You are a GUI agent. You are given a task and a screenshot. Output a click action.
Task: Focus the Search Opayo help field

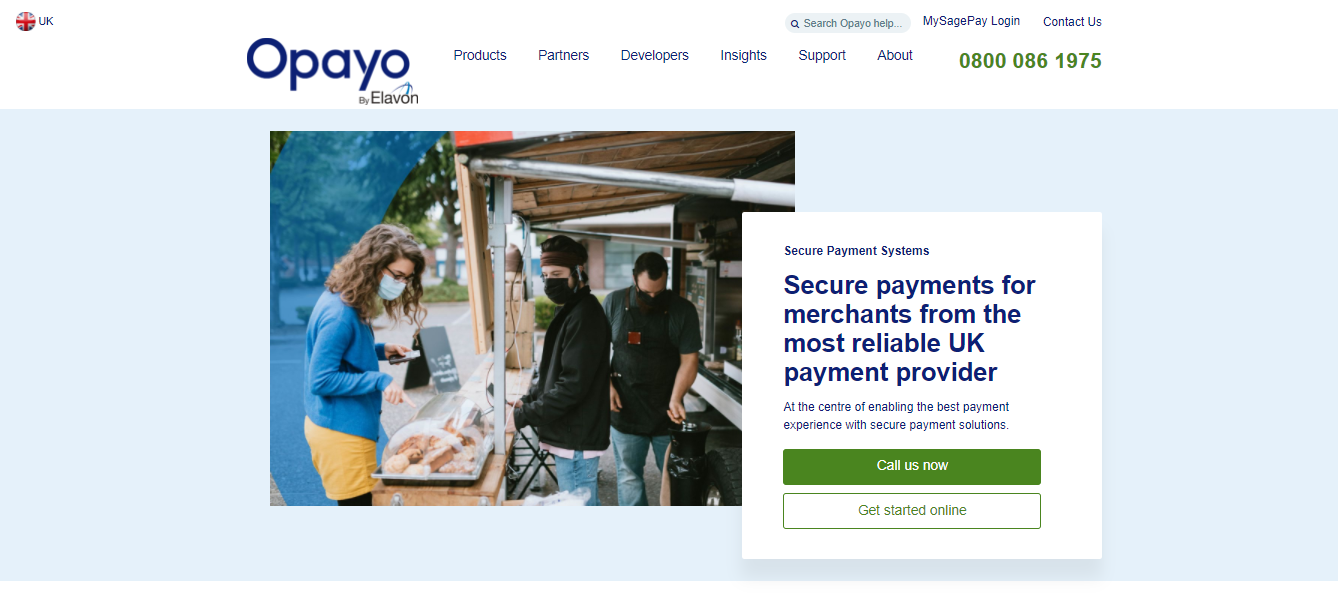click(848, 23)
